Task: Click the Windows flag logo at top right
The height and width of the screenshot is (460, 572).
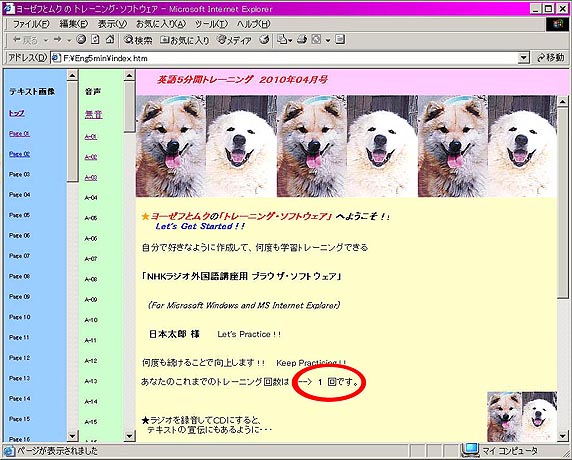Action: (557, 24)
